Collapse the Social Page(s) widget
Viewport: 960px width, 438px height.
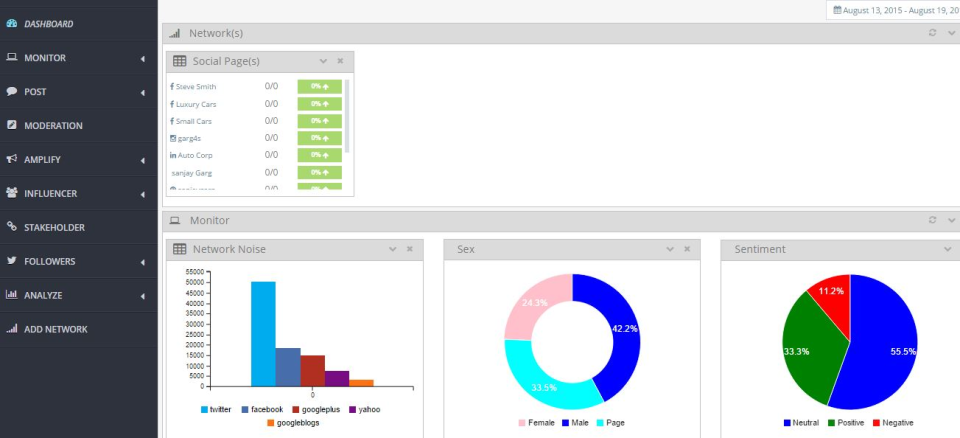(x=323, y=61)
